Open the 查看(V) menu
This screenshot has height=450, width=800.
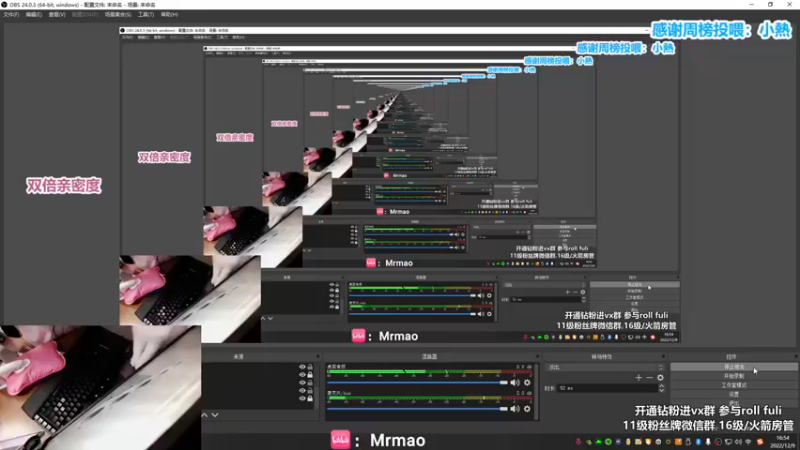point(57,15)
